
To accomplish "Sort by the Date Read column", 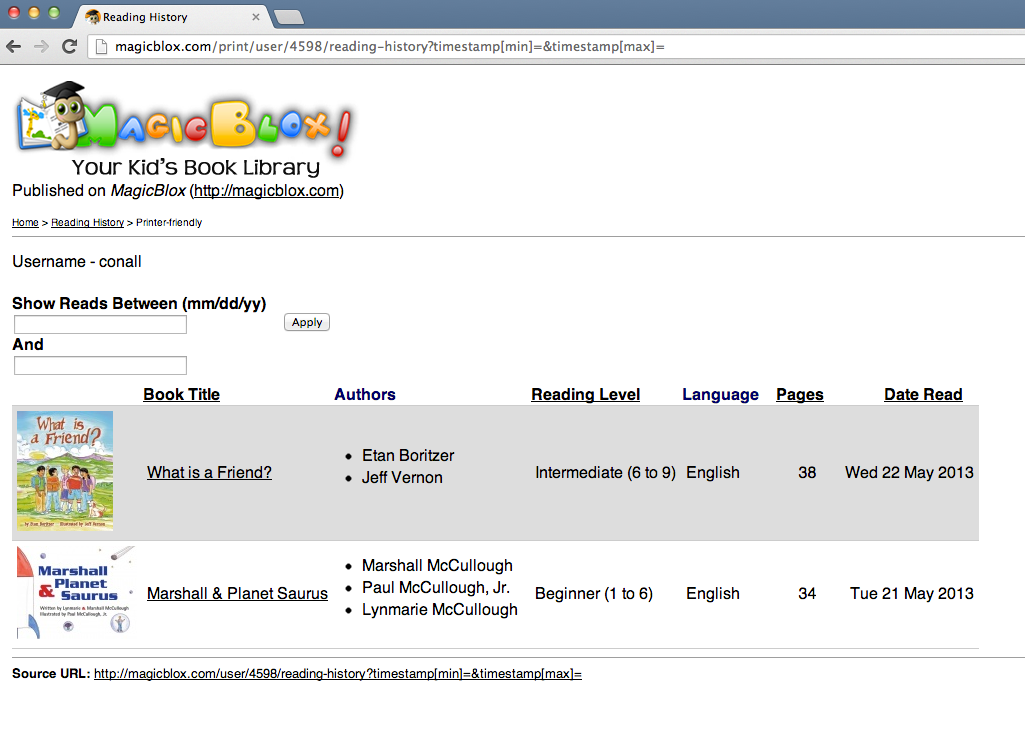I will [923, 394].
